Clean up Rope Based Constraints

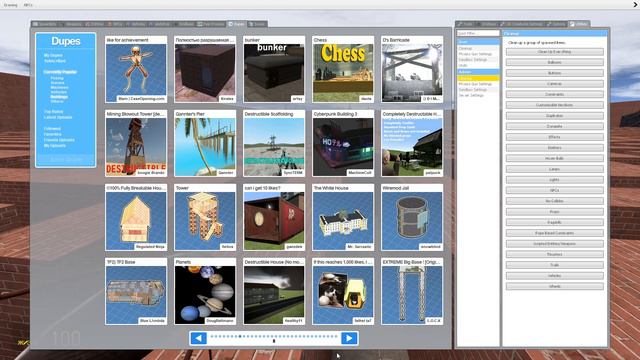(555, 233)
